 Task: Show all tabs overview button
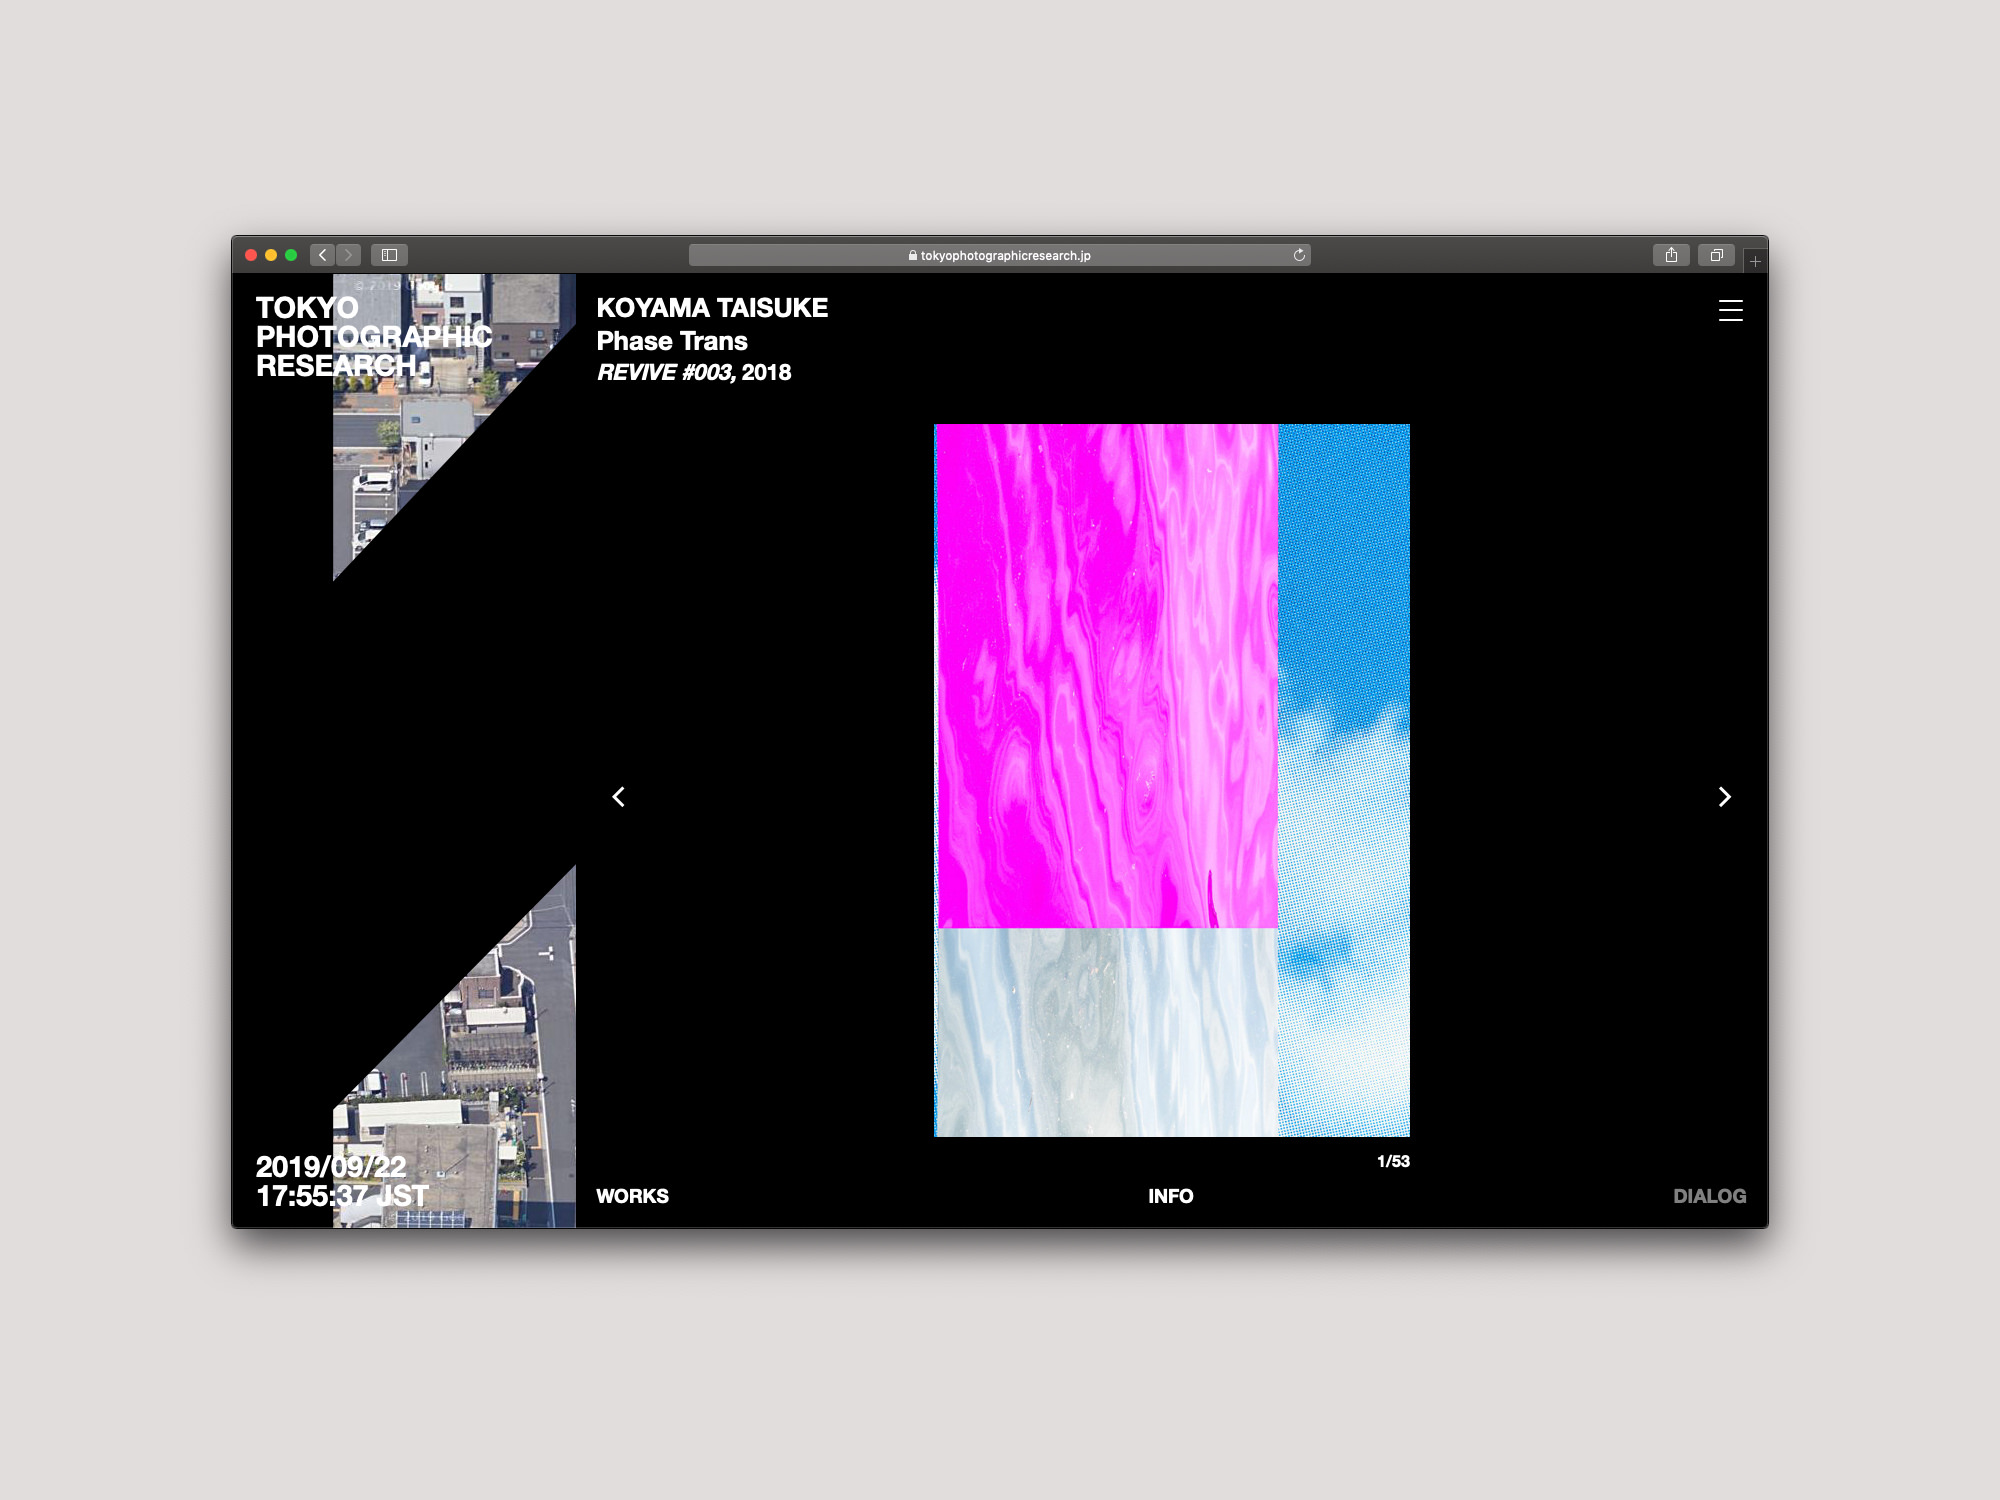pyautogui.click(x=1716, y=255)
